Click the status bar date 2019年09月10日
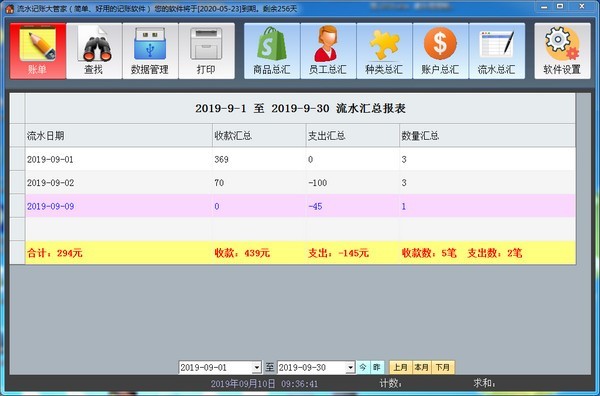The width and height of the screenshot is (600, 396). 243,384
